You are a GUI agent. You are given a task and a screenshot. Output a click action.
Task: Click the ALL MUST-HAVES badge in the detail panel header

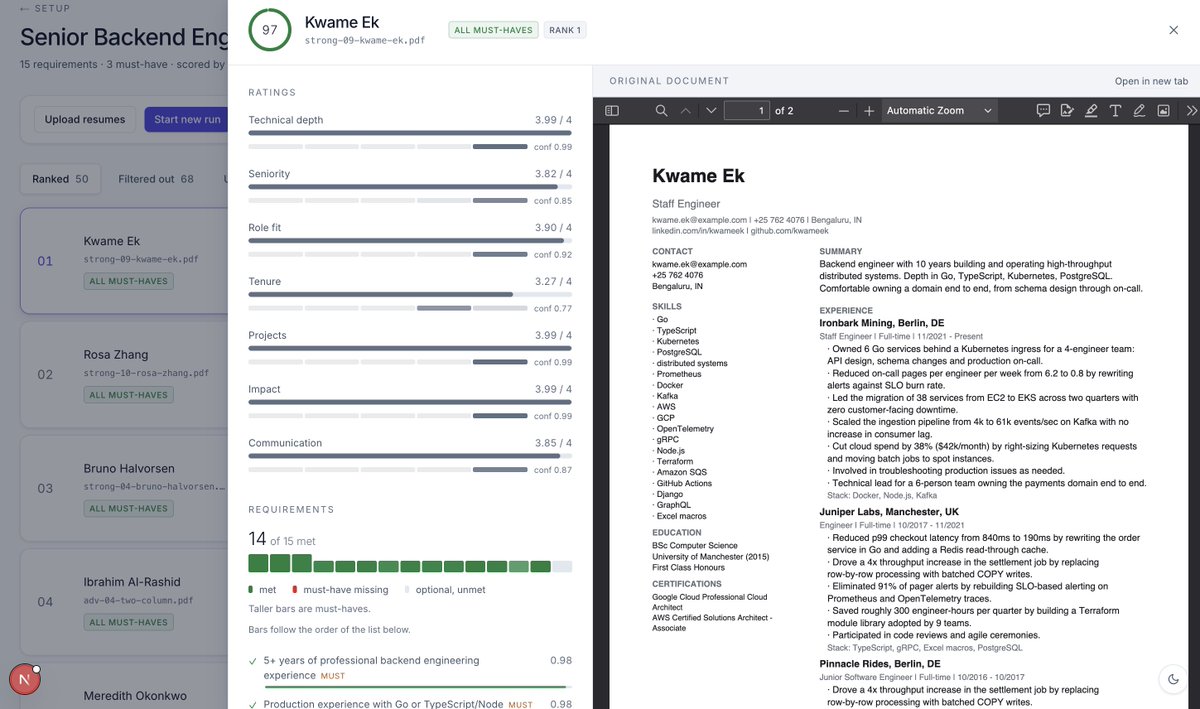pos(493,30)
